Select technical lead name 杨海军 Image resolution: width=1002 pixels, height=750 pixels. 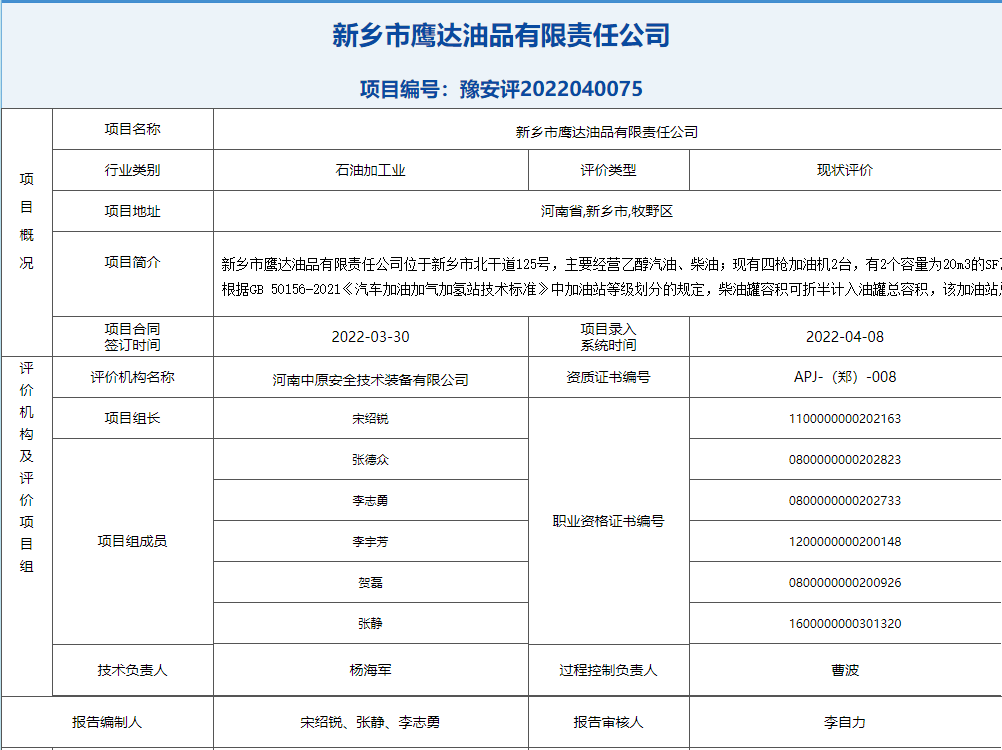click(x=371, y=670)
